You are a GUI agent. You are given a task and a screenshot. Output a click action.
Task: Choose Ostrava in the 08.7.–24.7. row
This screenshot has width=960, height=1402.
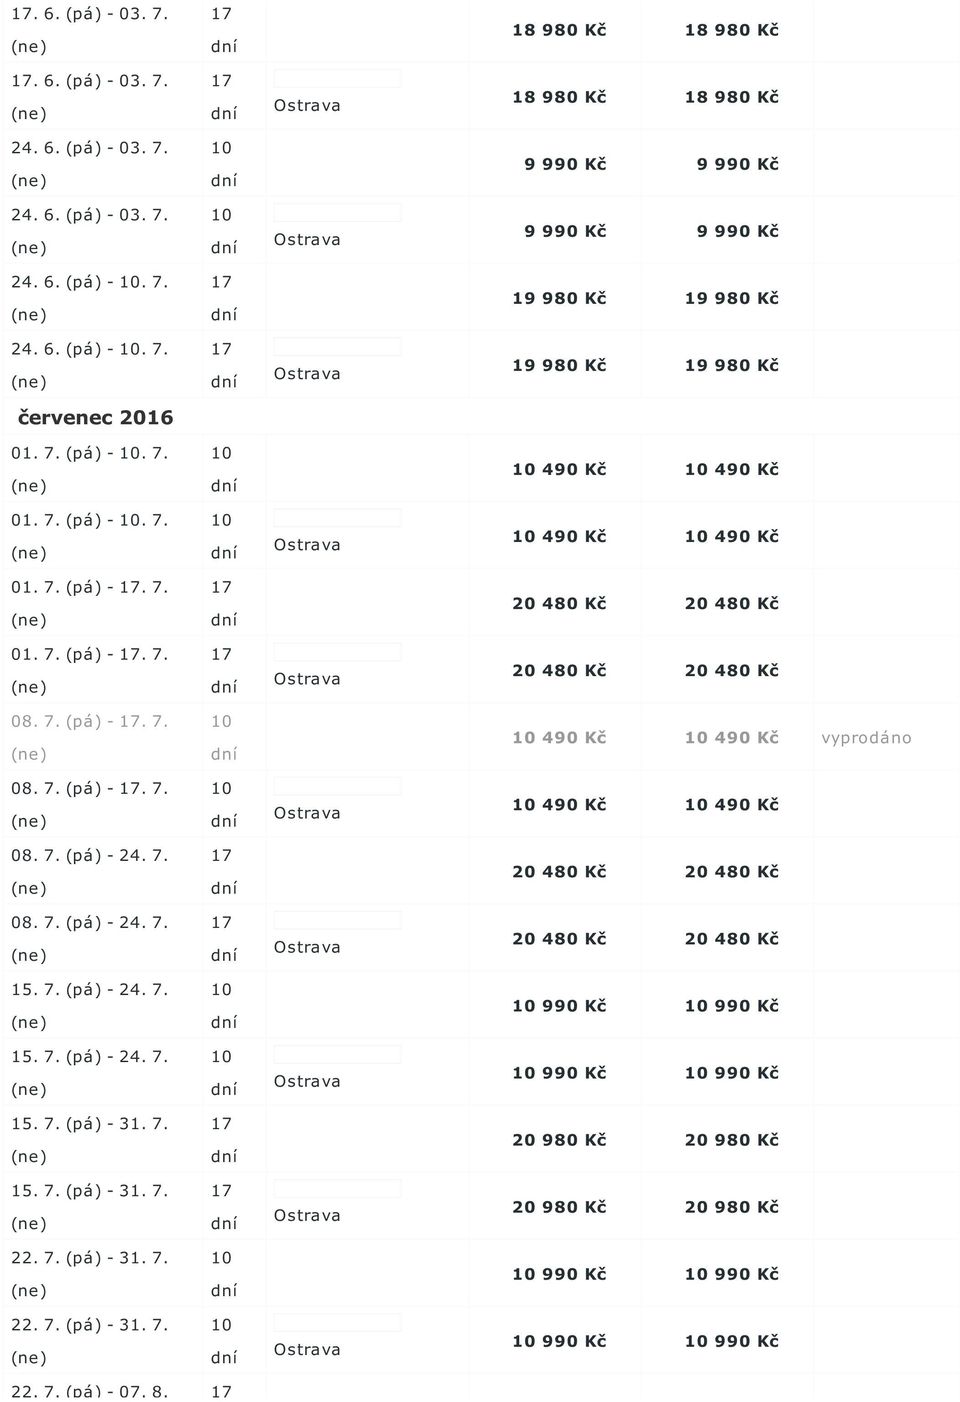pyautogui.click(x=307, y=947)
